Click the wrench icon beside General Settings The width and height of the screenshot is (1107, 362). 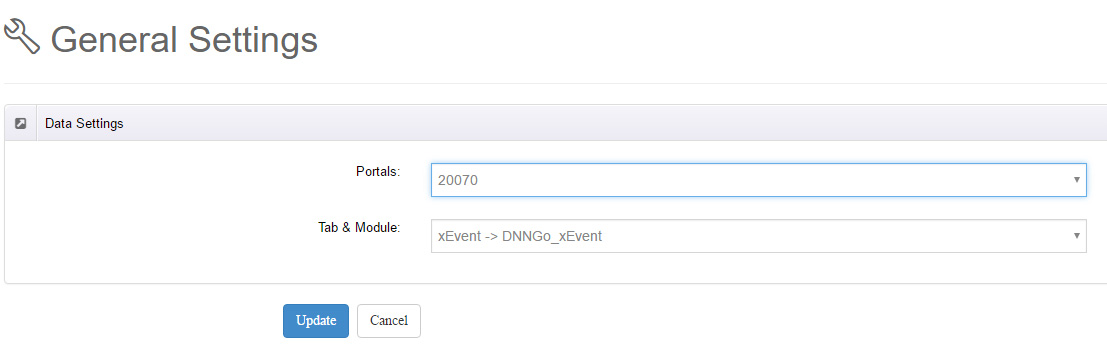click(22, 37)
